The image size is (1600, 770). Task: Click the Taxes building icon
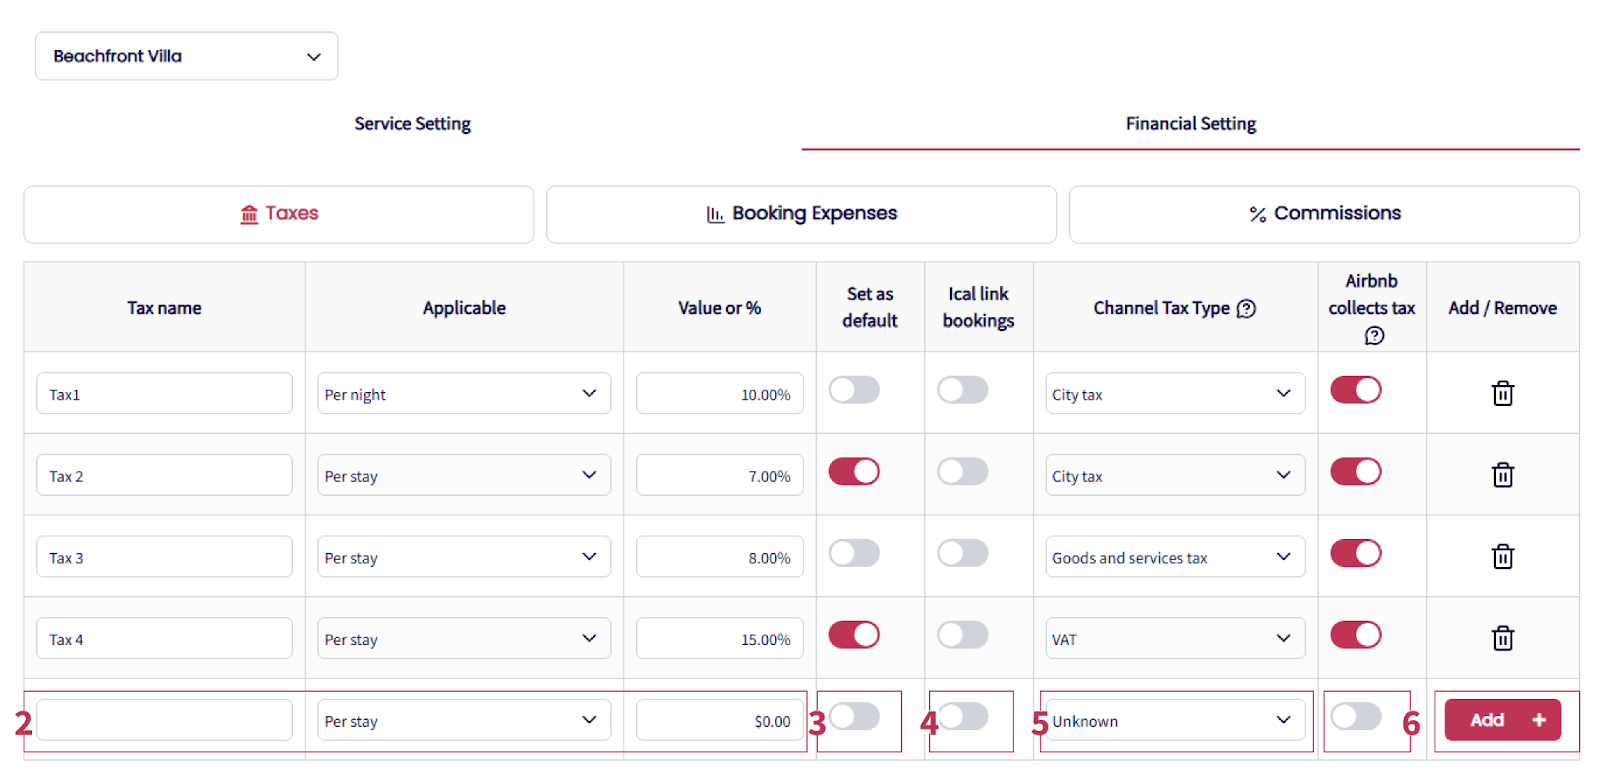click(x=249, y=214)
